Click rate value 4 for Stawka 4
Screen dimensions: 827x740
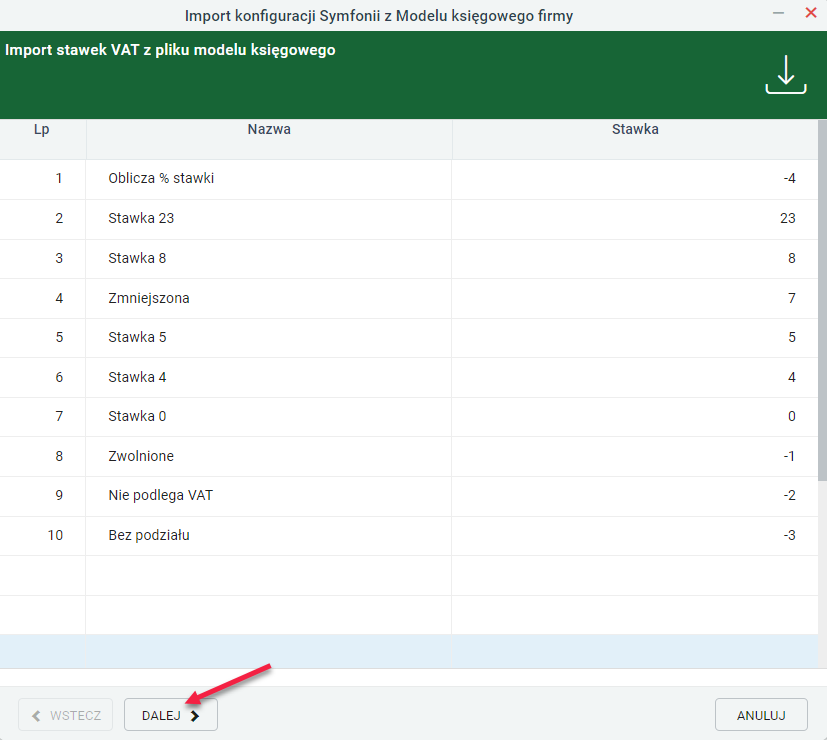[792, 377]
